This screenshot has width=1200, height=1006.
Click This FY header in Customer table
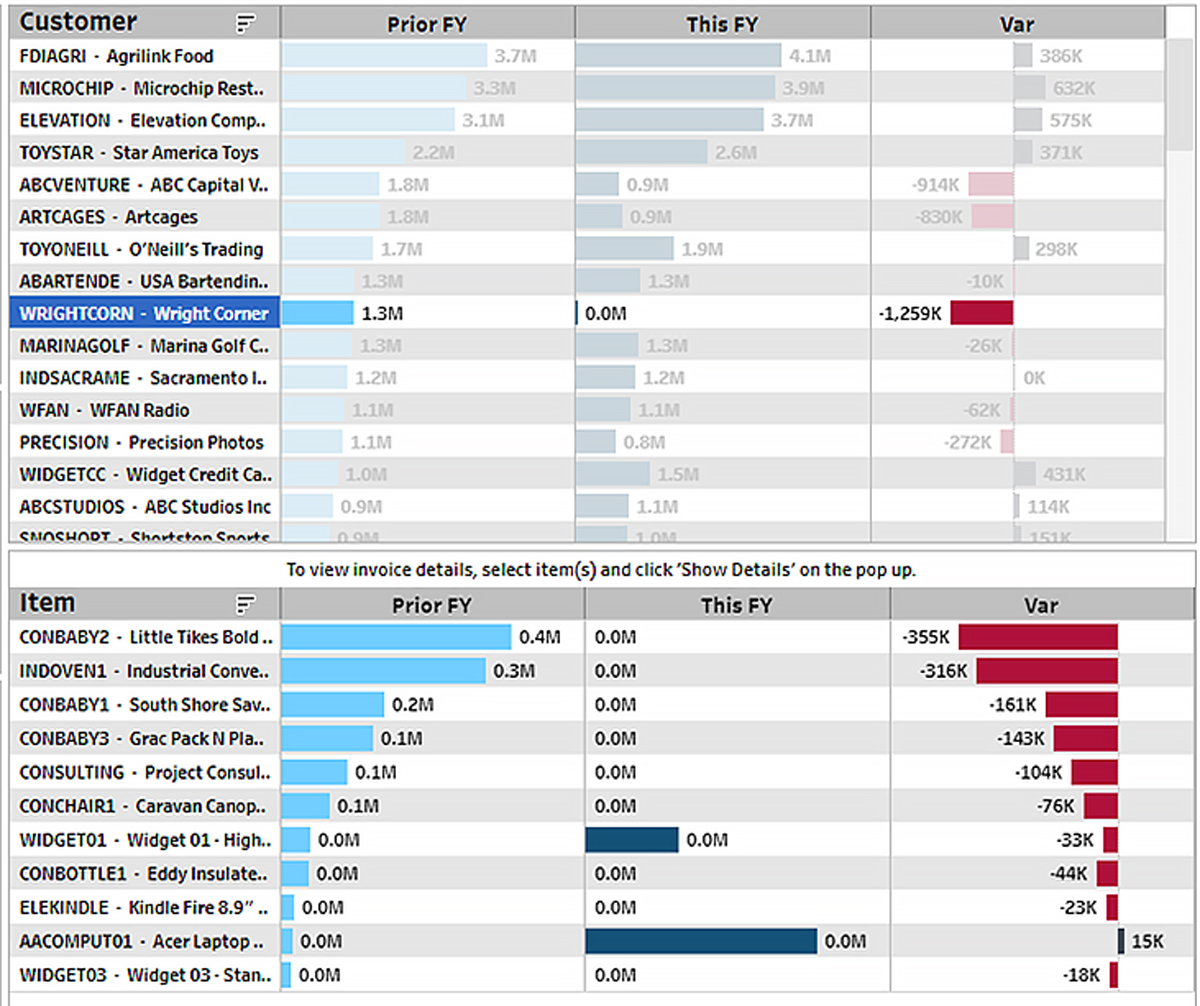(723, 24)
